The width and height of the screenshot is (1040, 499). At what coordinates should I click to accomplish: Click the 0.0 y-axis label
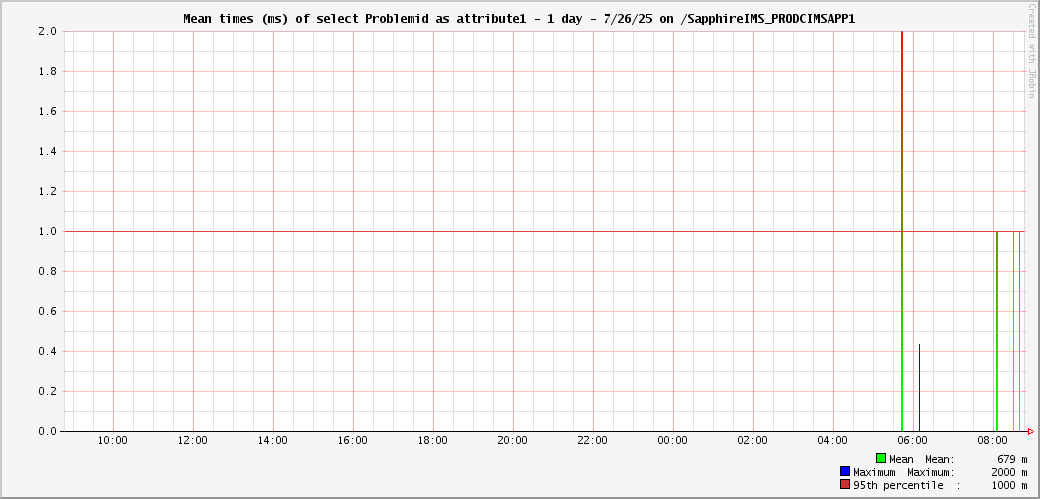(x=48, y=431)
